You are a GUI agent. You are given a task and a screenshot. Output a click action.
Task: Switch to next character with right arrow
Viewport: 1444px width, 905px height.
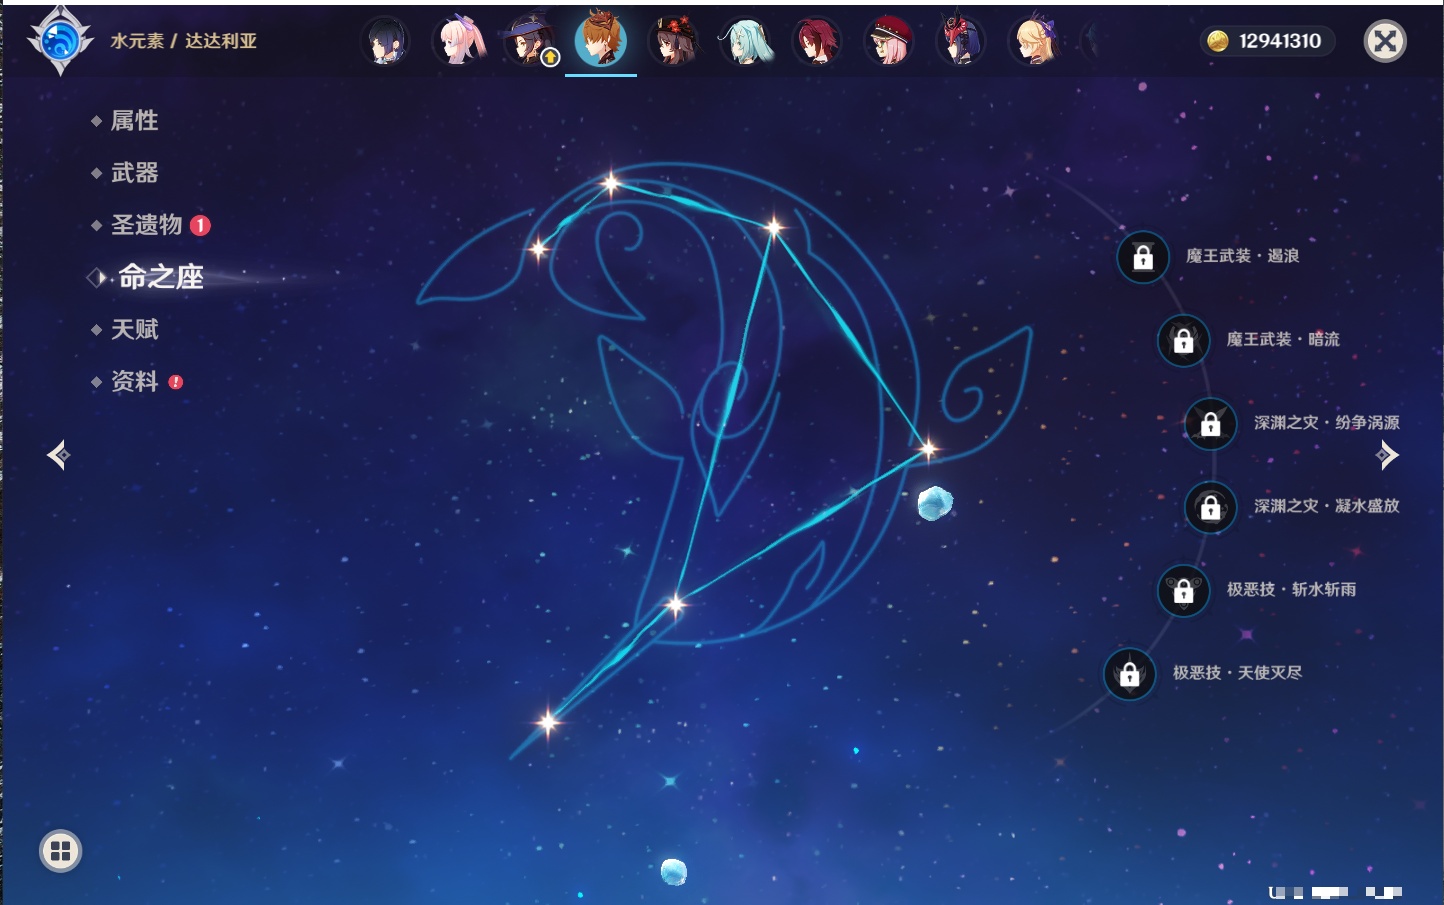tap(1387, 455)
